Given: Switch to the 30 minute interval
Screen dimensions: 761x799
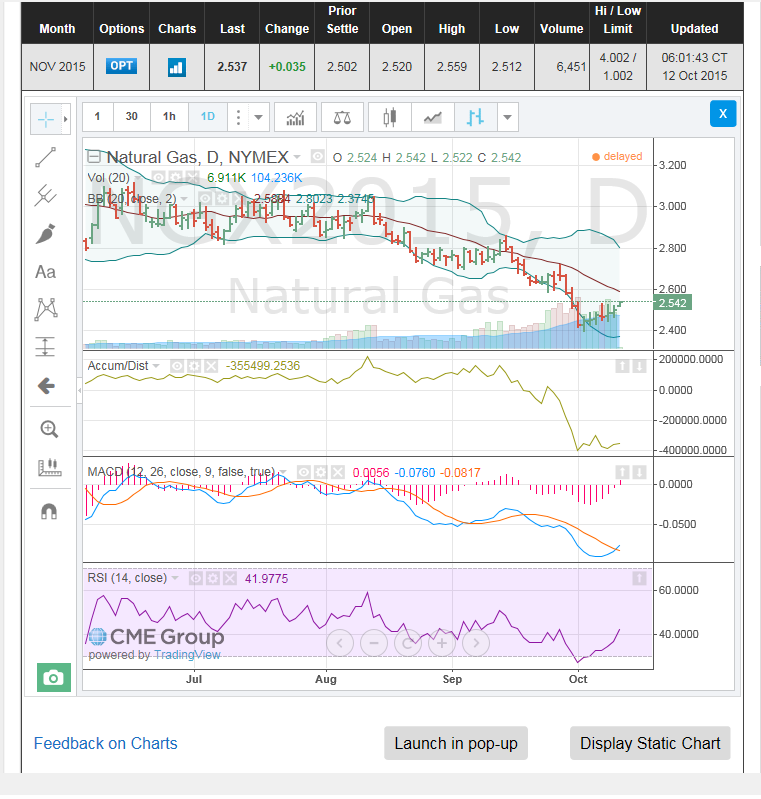Looking at the screenshot, I should pos(131,117).
